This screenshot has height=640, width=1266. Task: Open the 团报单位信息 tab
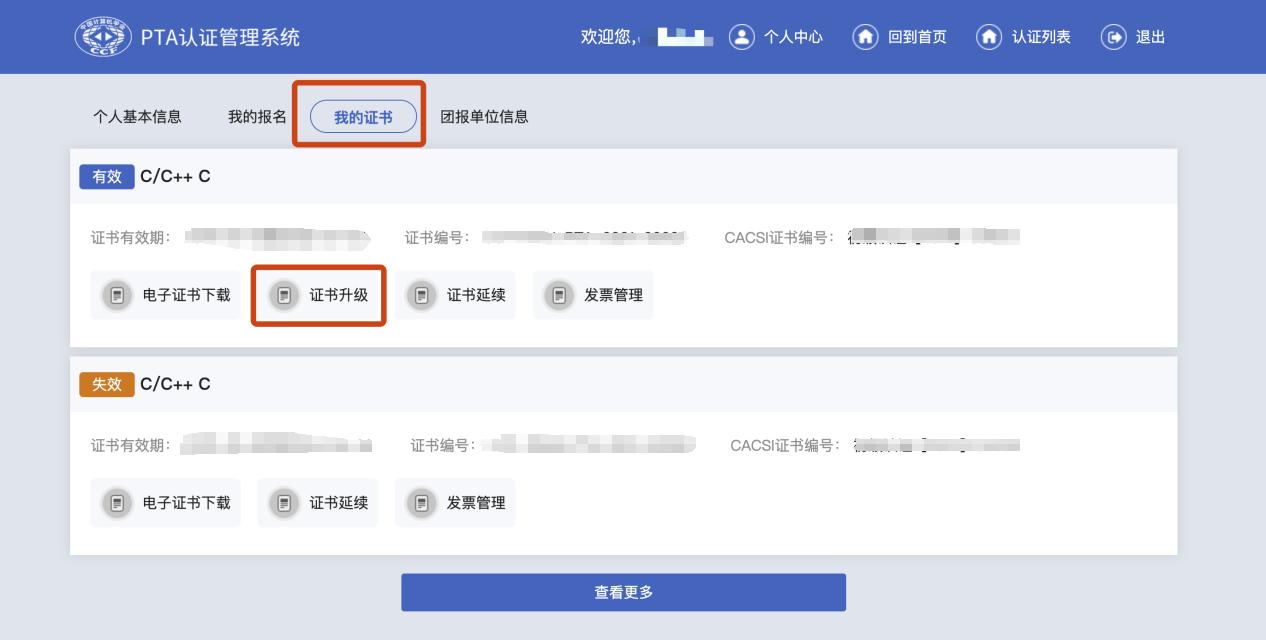(484, 117)
